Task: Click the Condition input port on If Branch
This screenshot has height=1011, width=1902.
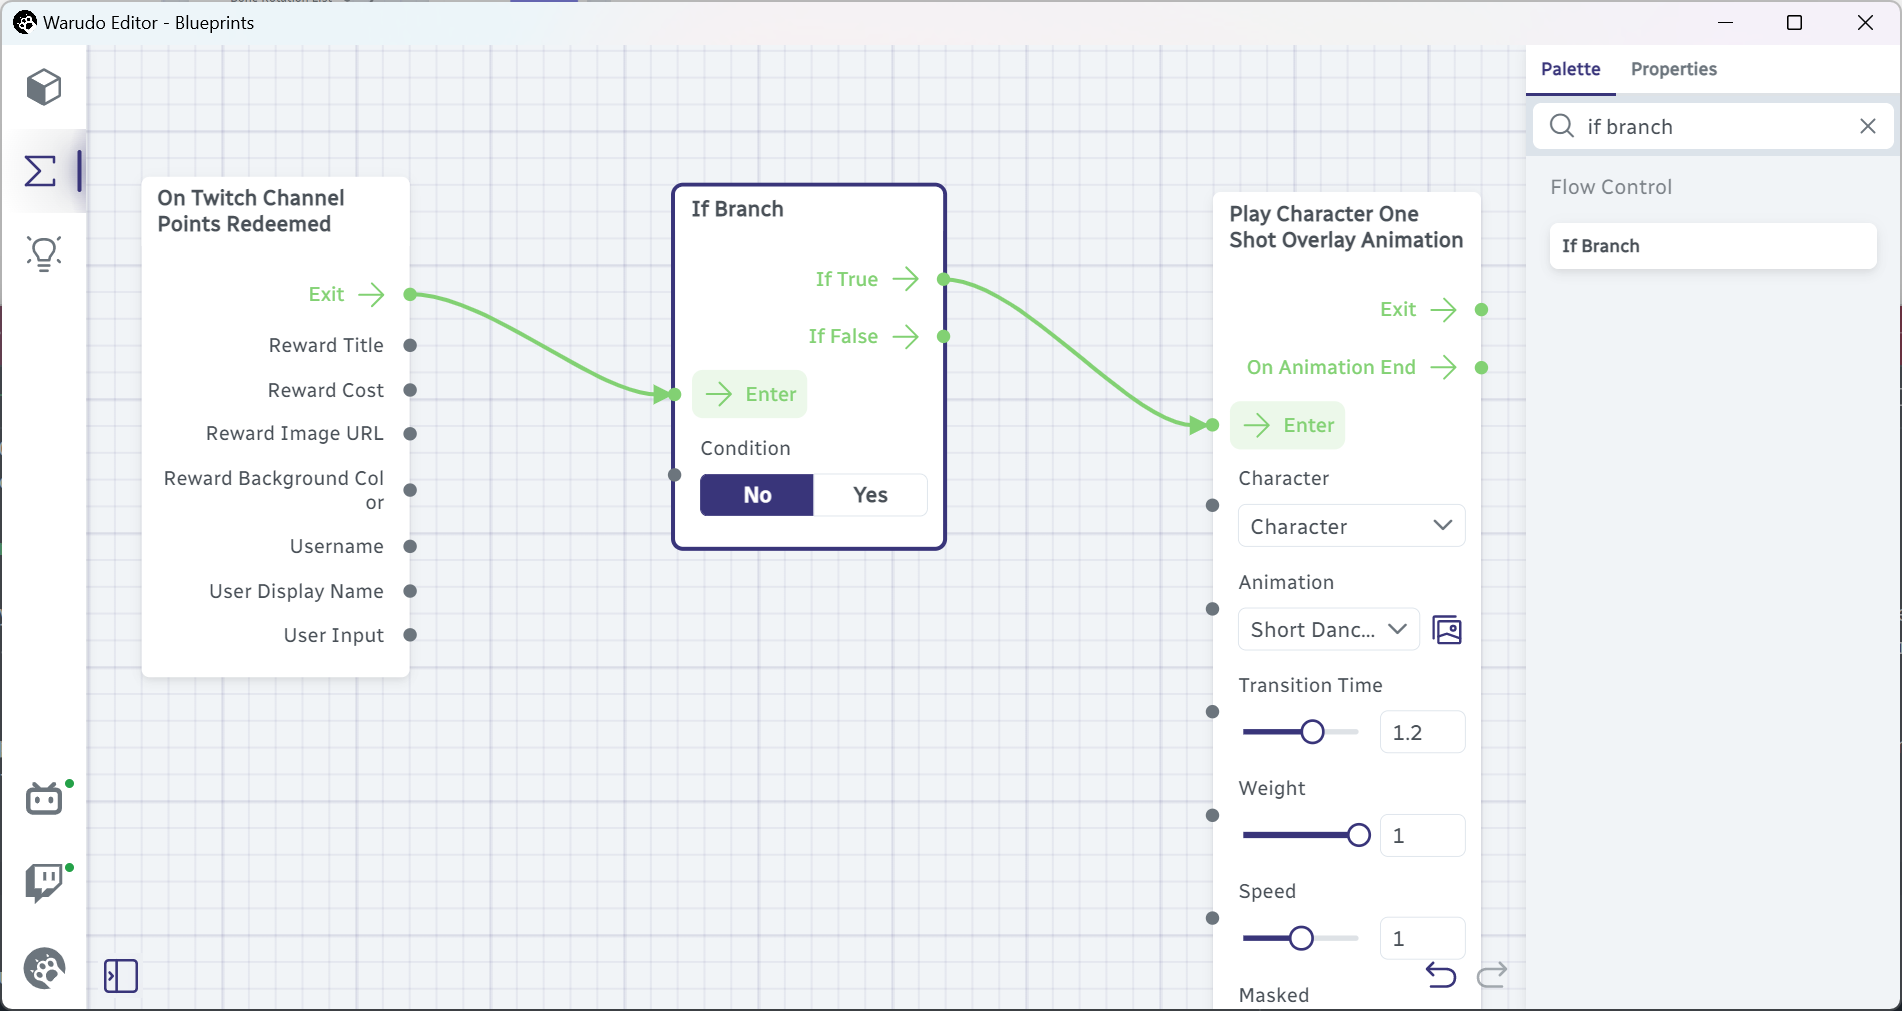Action: (x=675, y=475)
